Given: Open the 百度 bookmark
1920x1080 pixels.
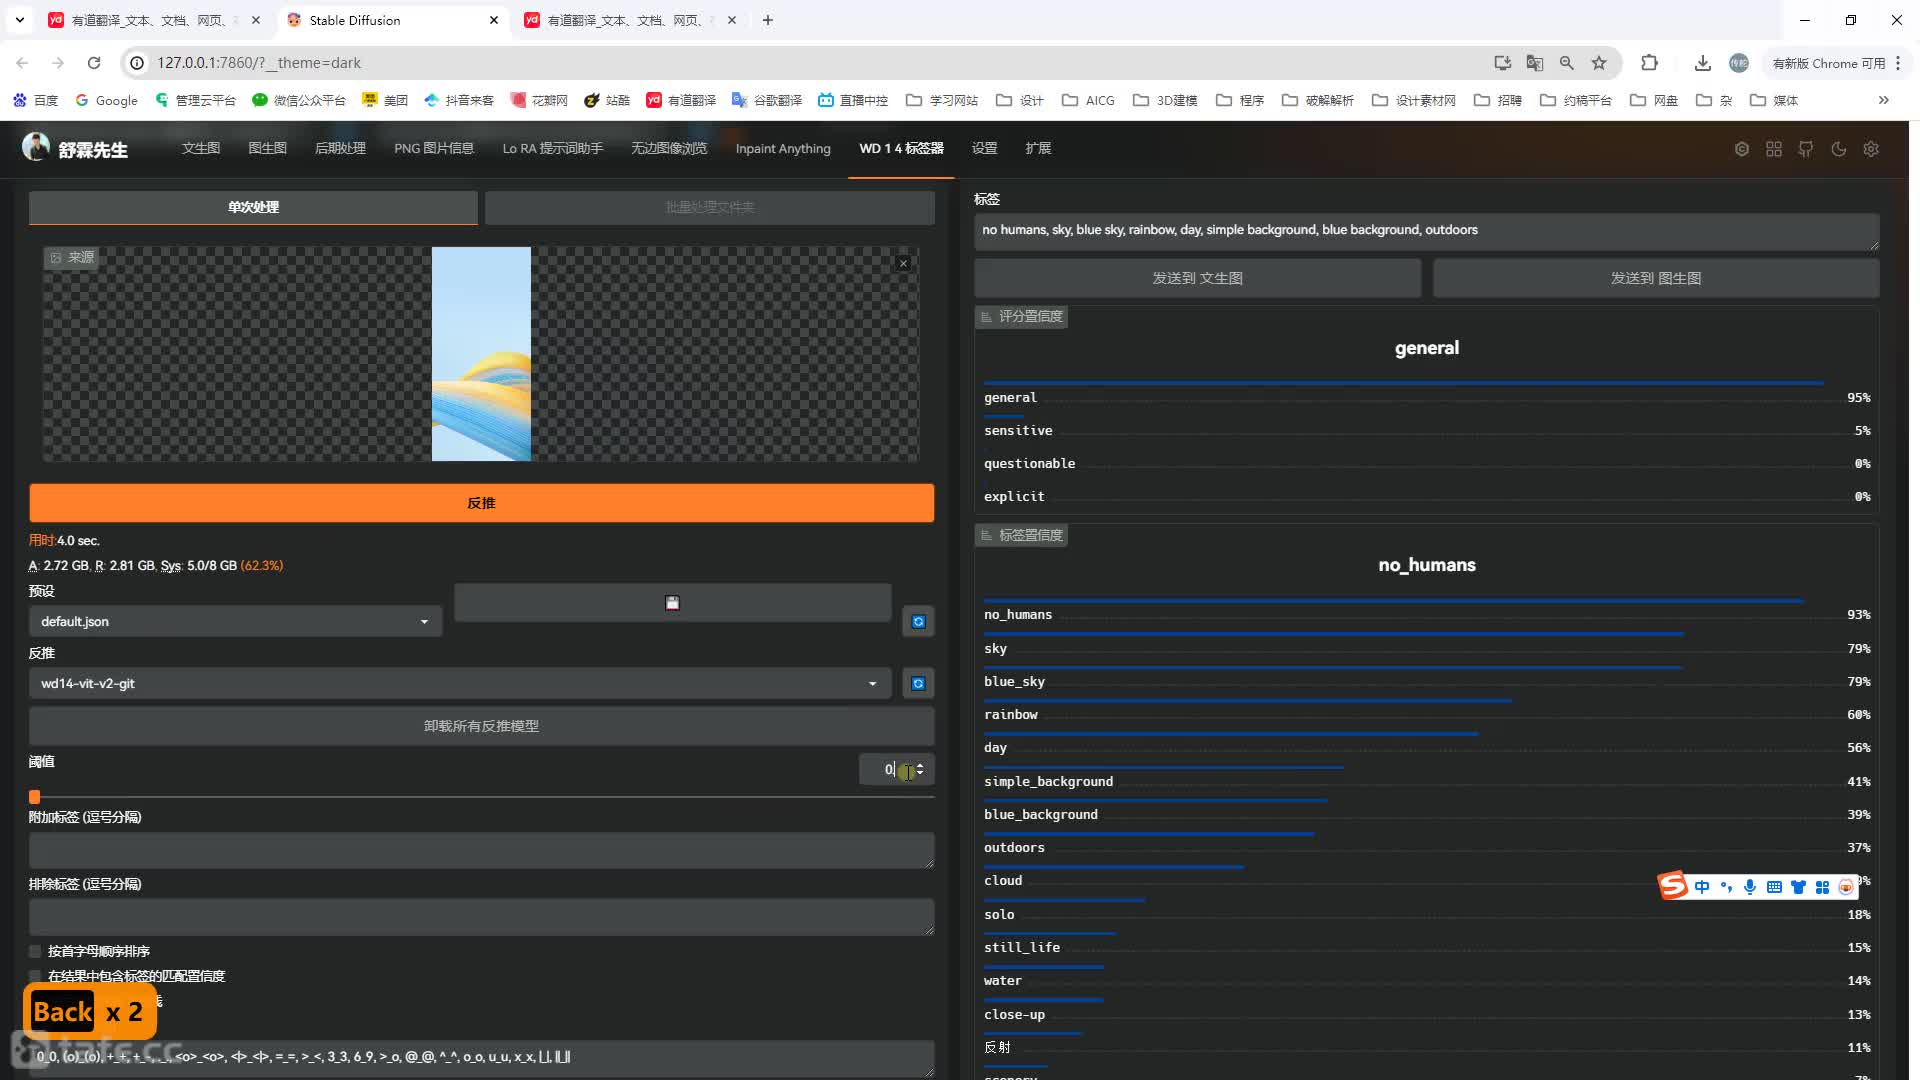Looking at the screenshot, I should point(35,100).
